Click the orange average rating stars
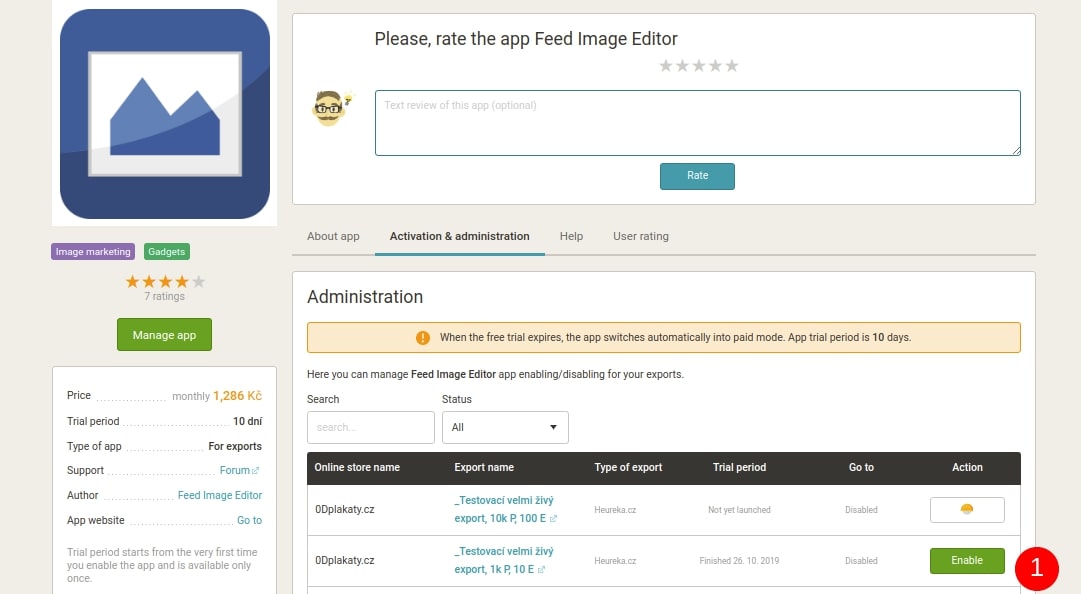1081x594 pixels. [165, 281]
